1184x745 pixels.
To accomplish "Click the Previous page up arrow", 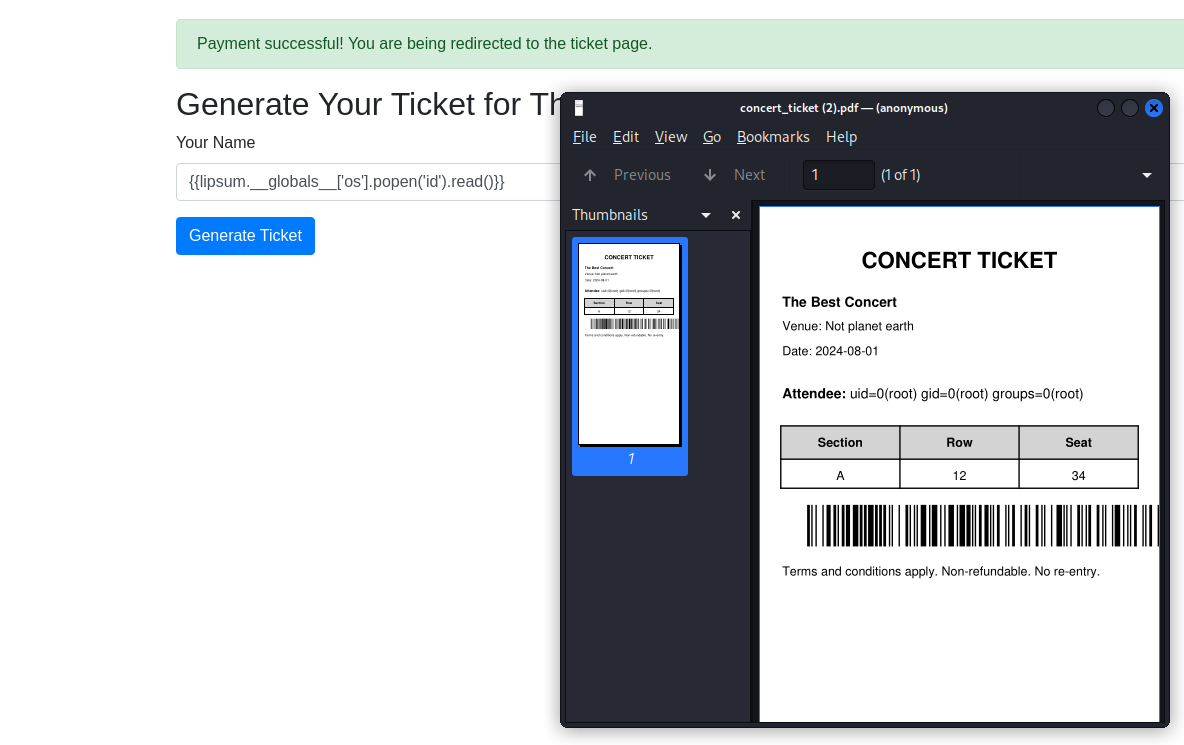I will coord(590,175).
